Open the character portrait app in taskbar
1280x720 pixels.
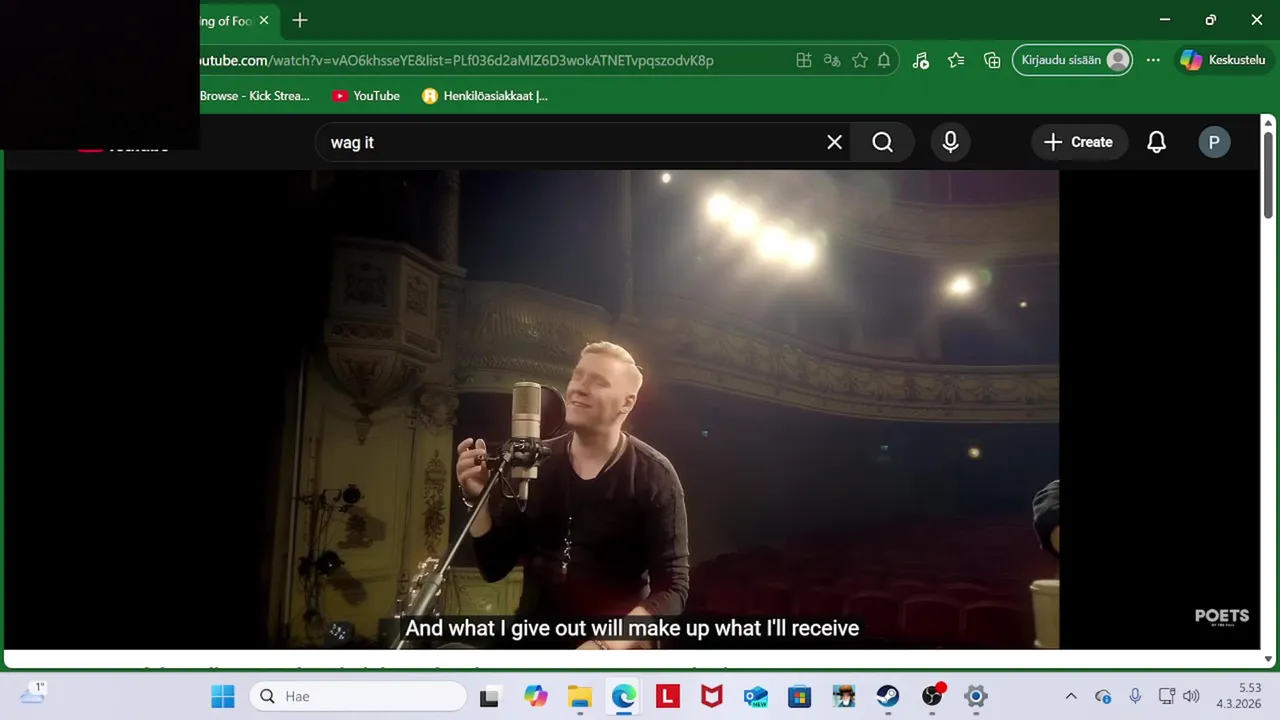pyautogui.click(x=844, y=696)
